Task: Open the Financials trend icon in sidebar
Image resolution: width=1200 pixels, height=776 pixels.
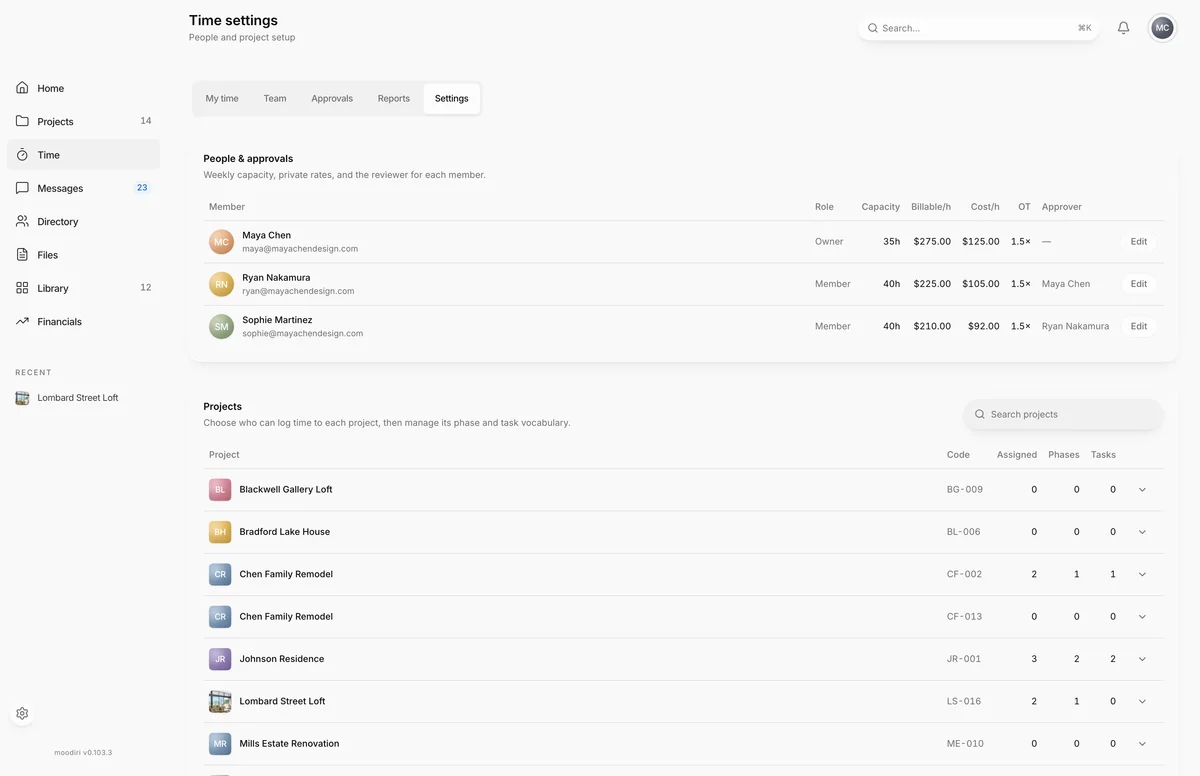Action: pos(22,321)
